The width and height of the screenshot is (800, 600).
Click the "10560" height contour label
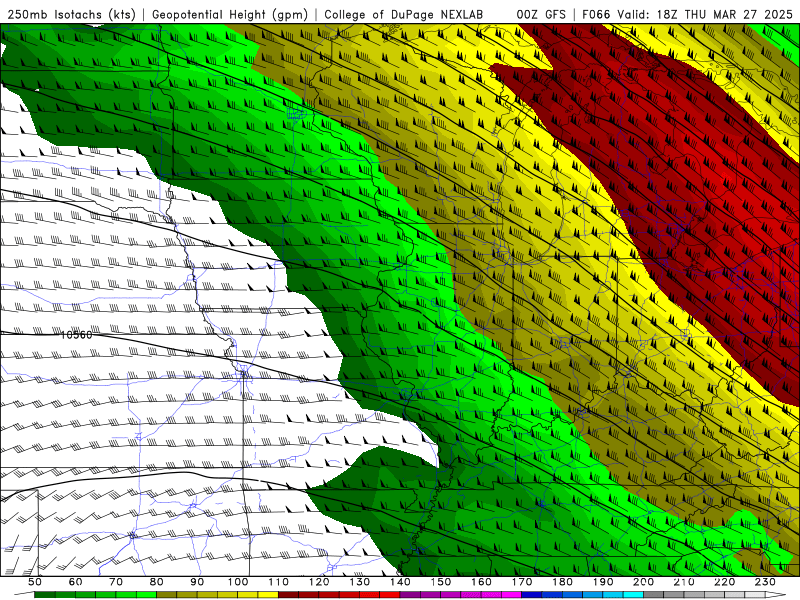[77, 335]
